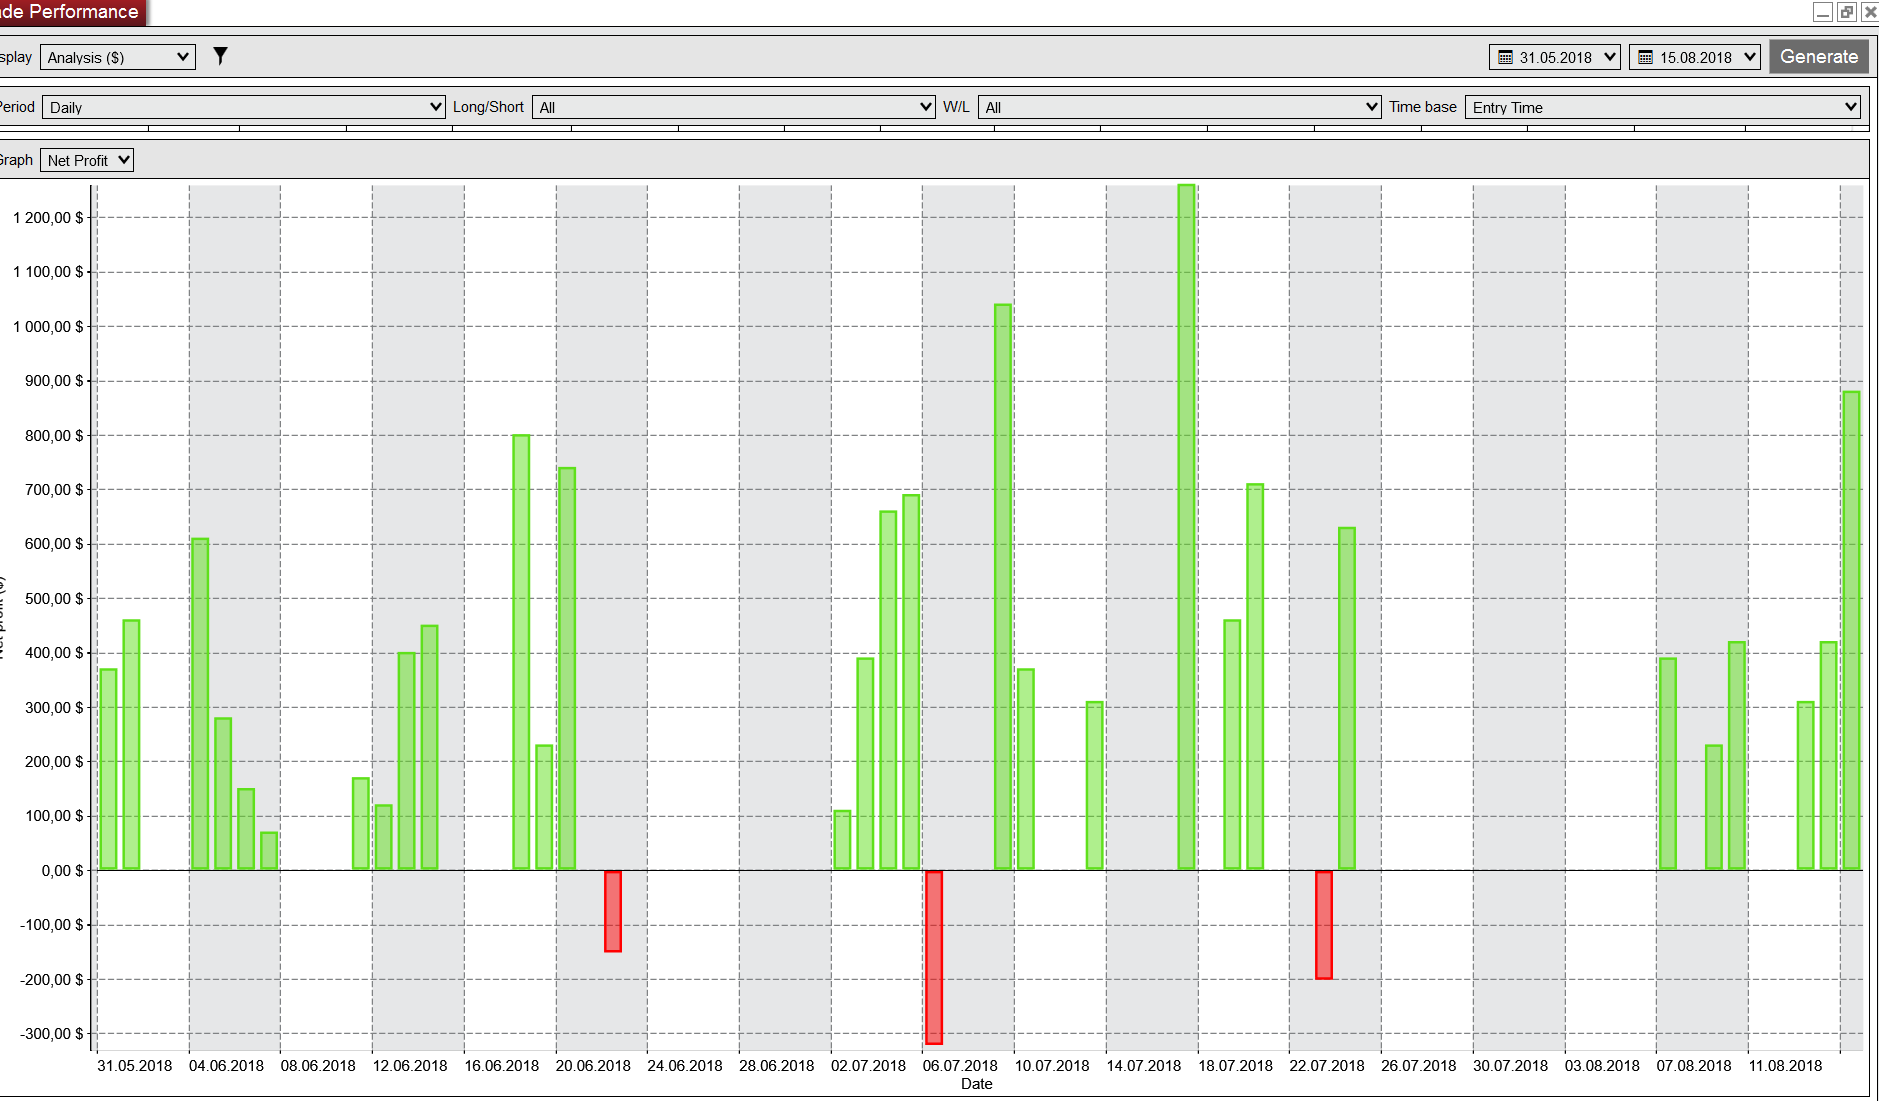The height and width of the screenshot is (1101, 1879).
Task: Open the Period Daily dropdown
Action: click(243, 107)
